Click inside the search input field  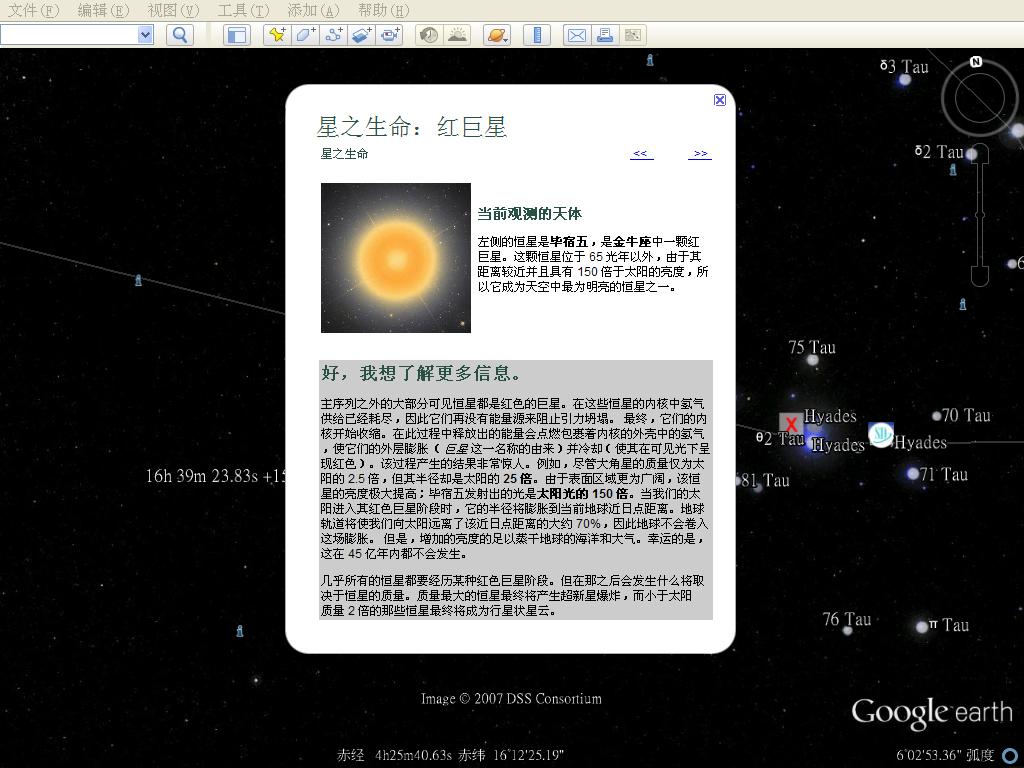pyautogui.click(x=69, y=35)
